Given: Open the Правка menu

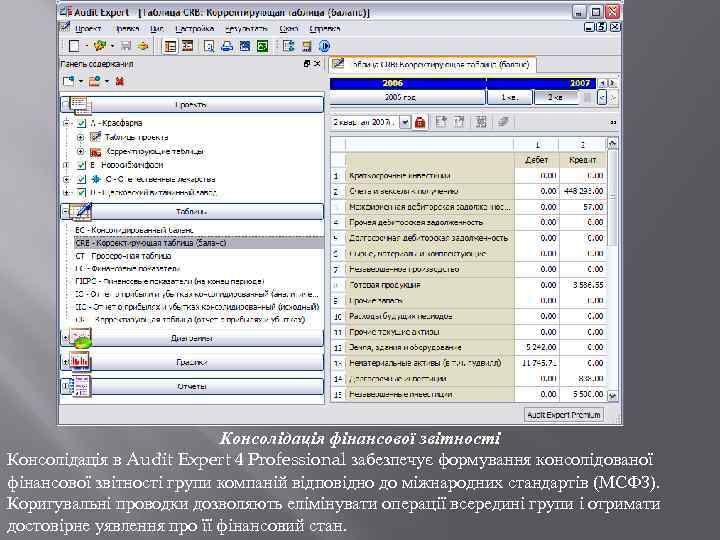Looking at the screenshot, I should [127, 28].
